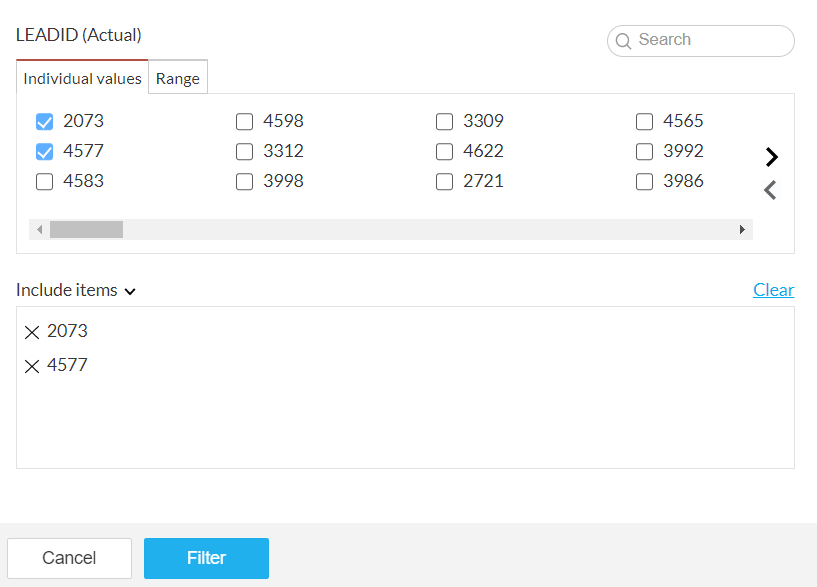Click the scrollbar left arrow
The width and height of the screenshot is (817, 587).
[x=39, y=230]
